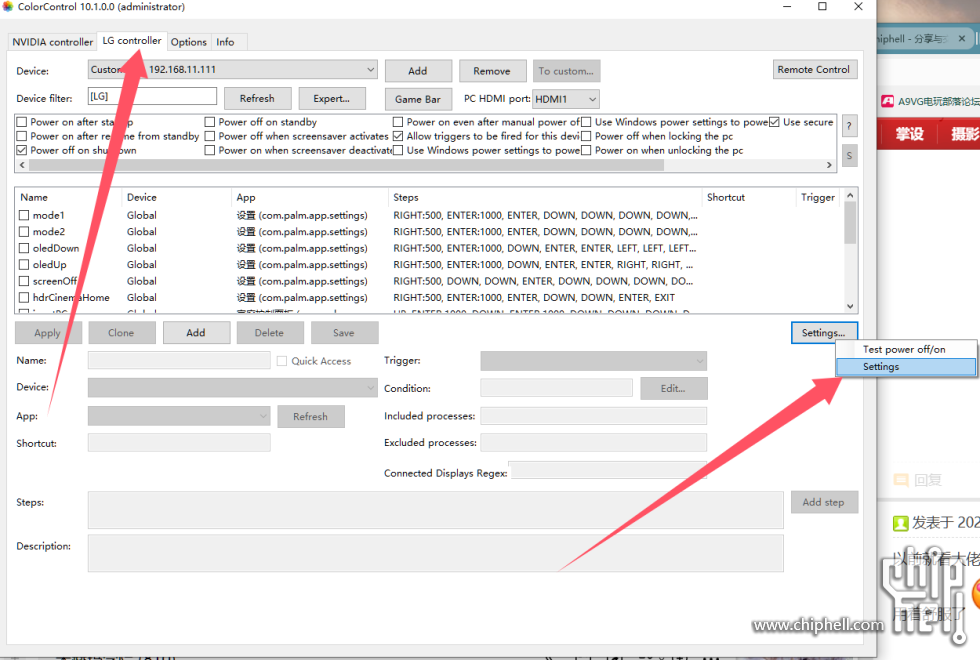Image resolution: width=980 pixels, height=660 pixels.
Task: Click the 'To custom...' button
Action: 567,71
